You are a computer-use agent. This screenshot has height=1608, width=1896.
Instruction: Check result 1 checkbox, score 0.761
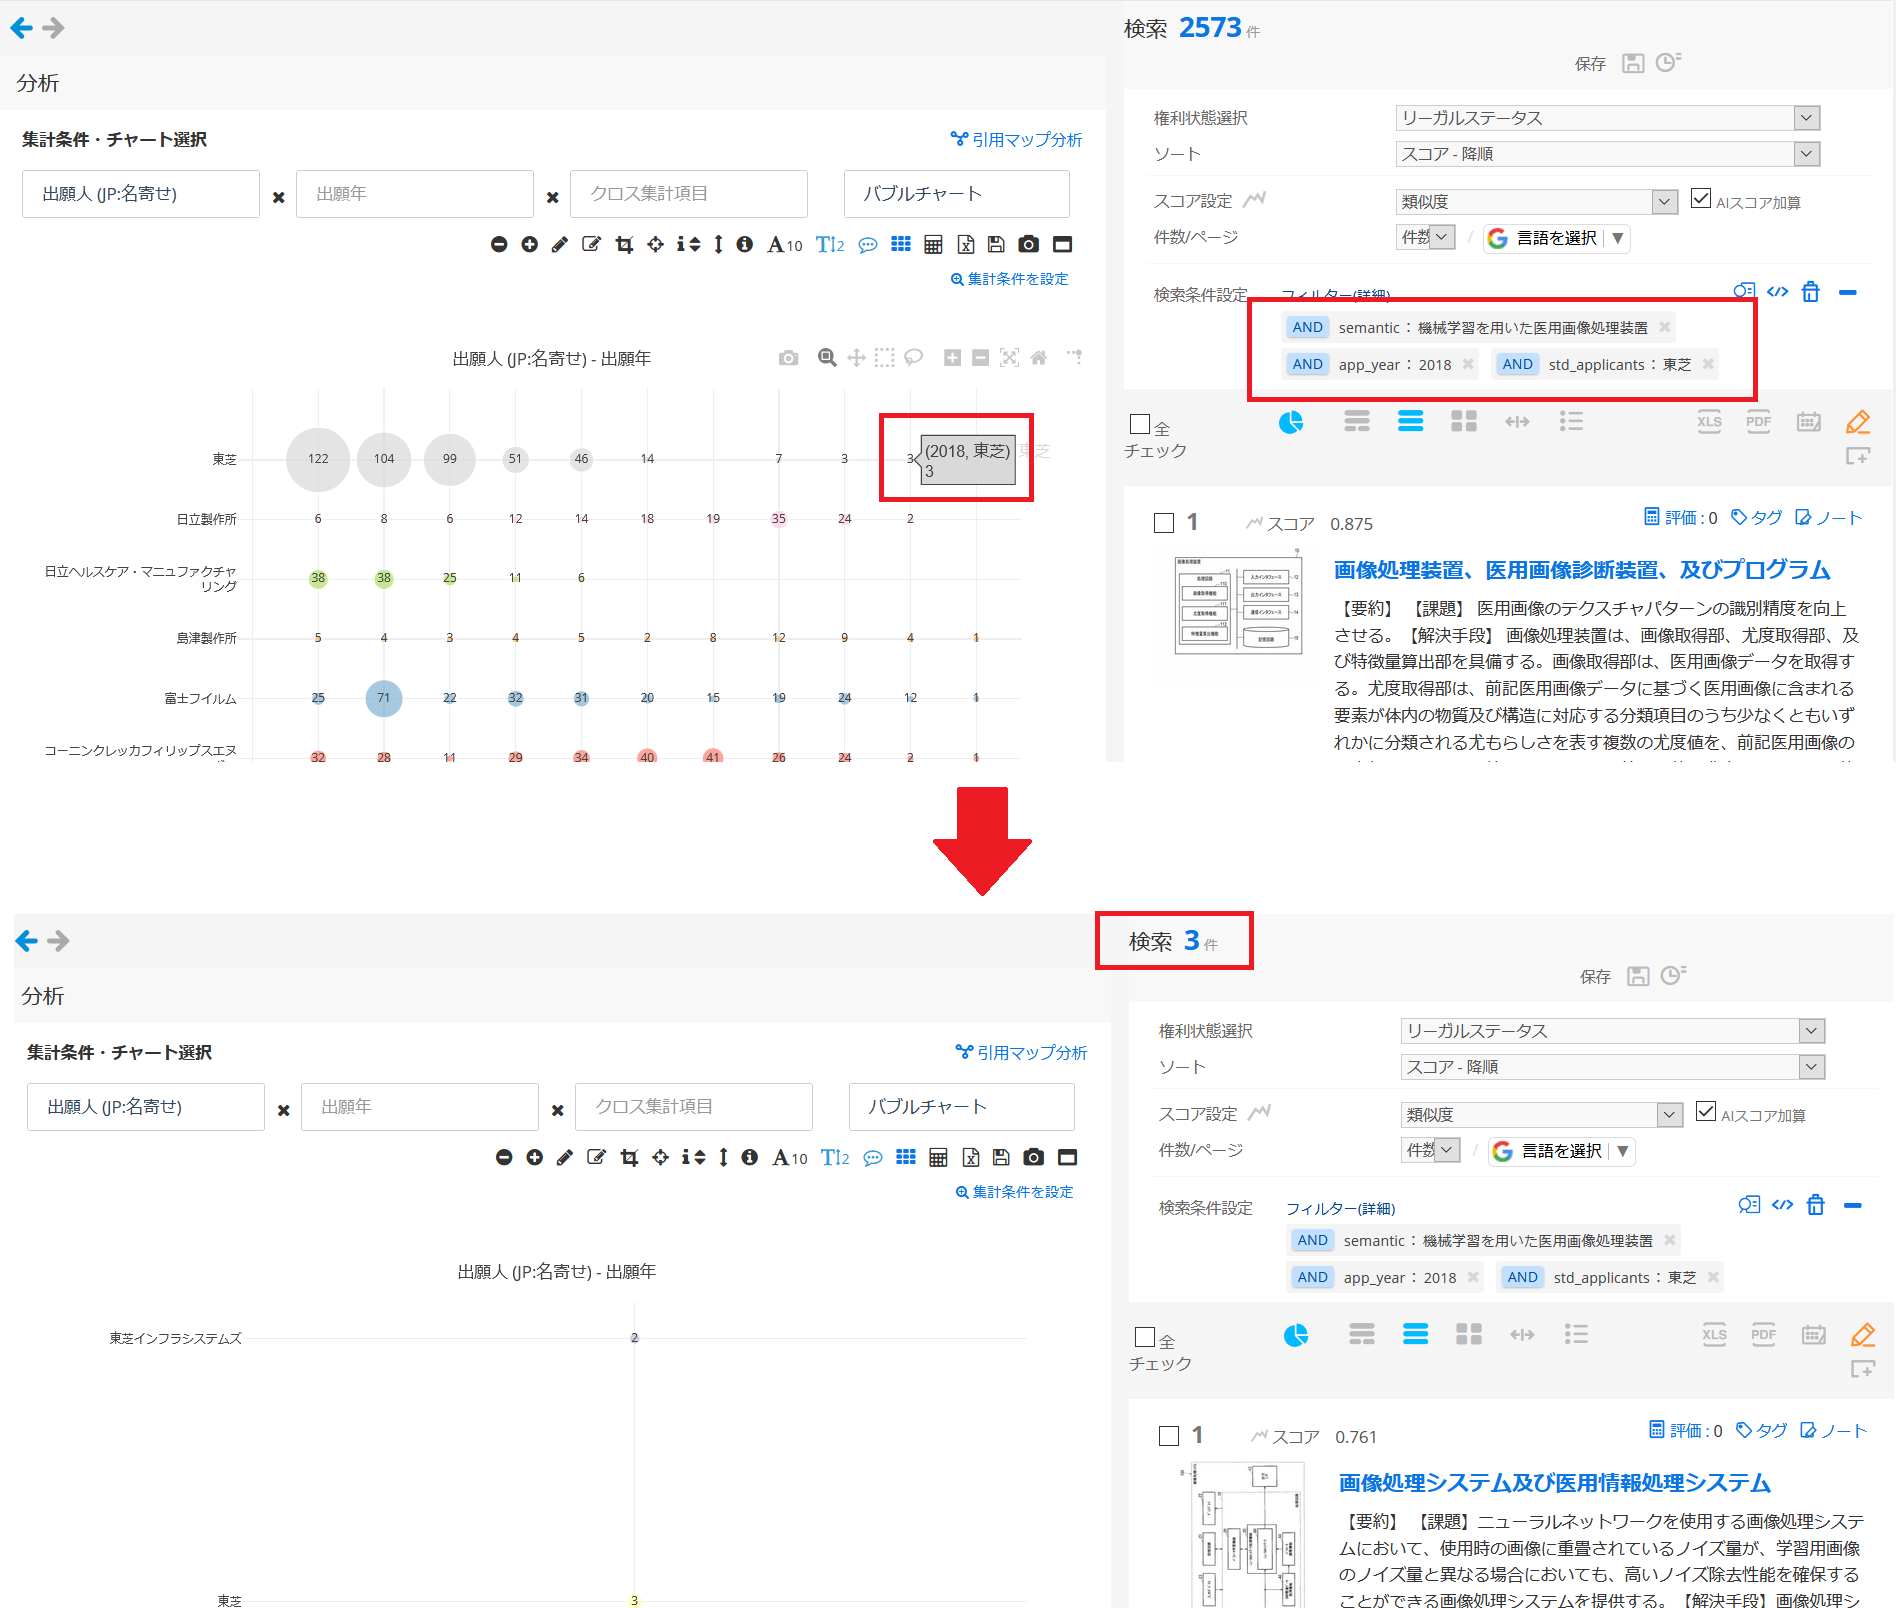click(1169, 1436)
